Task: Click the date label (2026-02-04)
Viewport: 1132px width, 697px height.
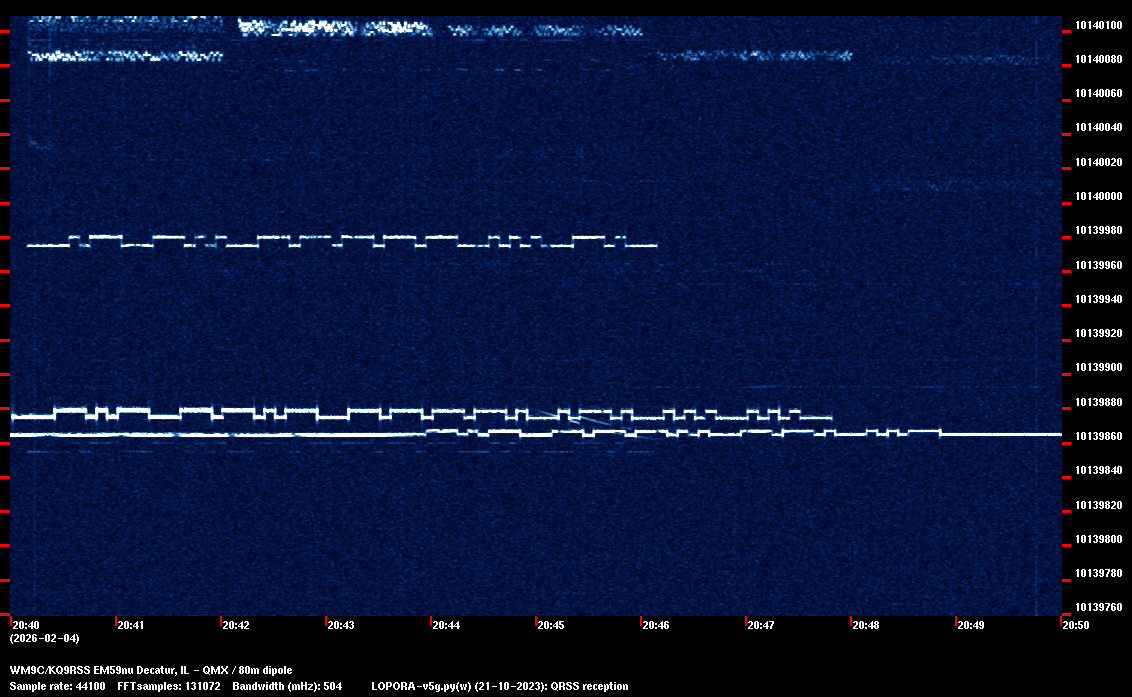Action: (x=44, y=638)
